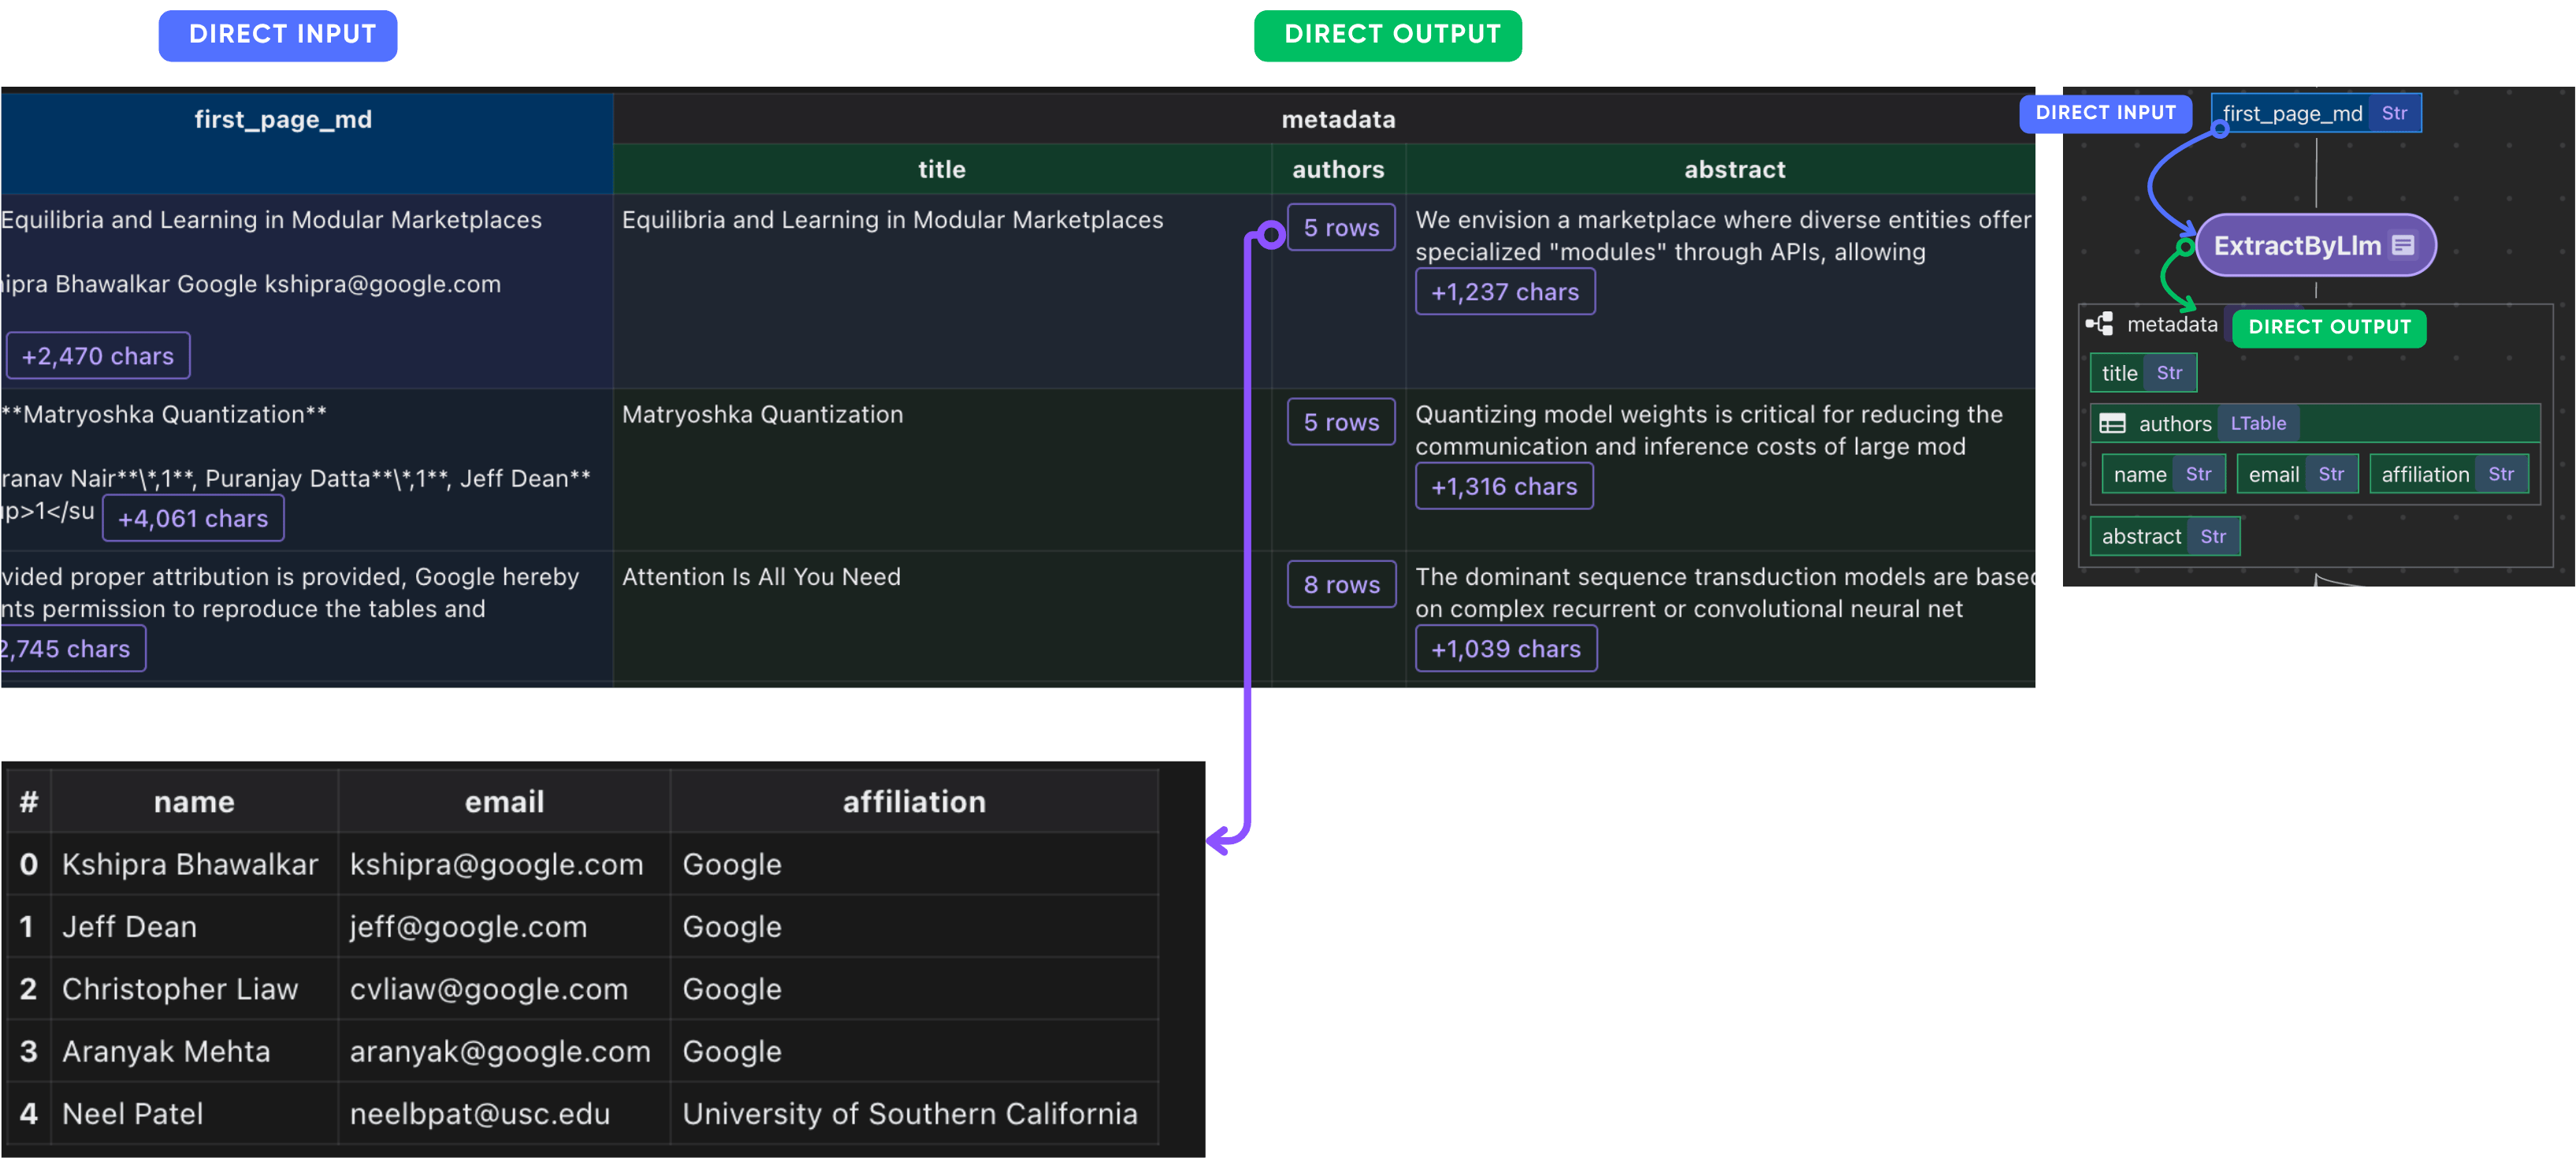Click the metadata struct tree icon
Viewport: 2576px width, 1158px height.
(2100, 324)
